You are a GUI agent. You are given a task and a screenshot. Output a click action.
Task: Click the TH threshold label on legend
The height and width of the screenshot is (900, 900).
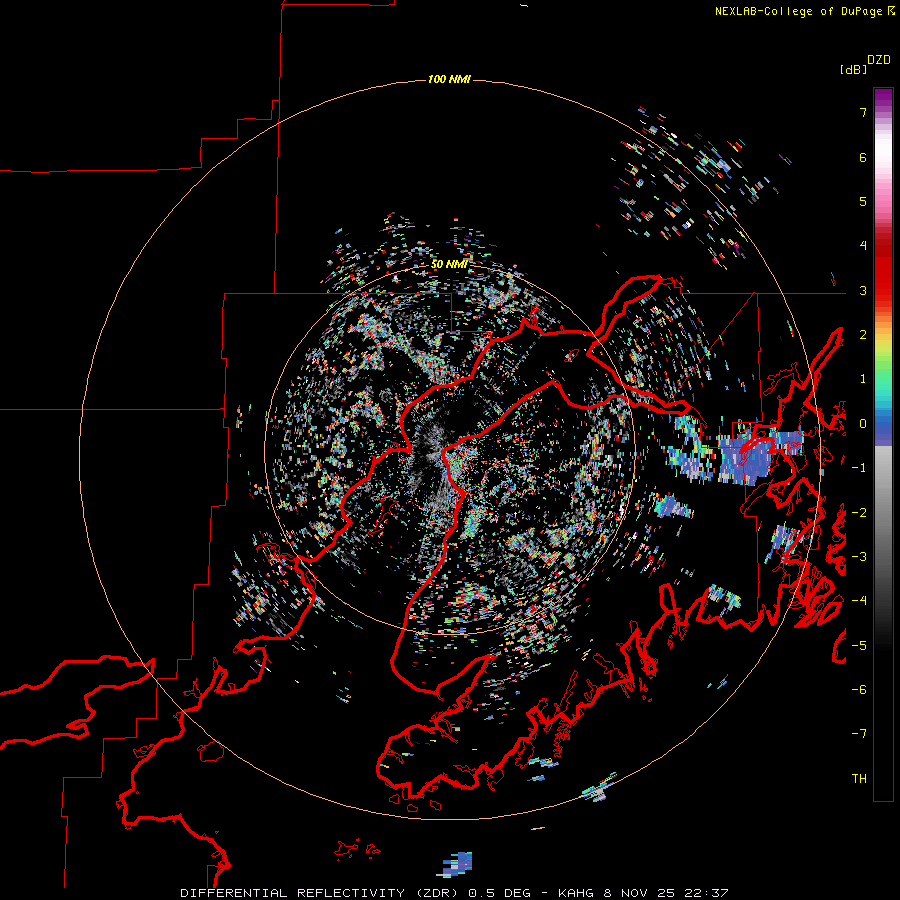coord(859,779)
